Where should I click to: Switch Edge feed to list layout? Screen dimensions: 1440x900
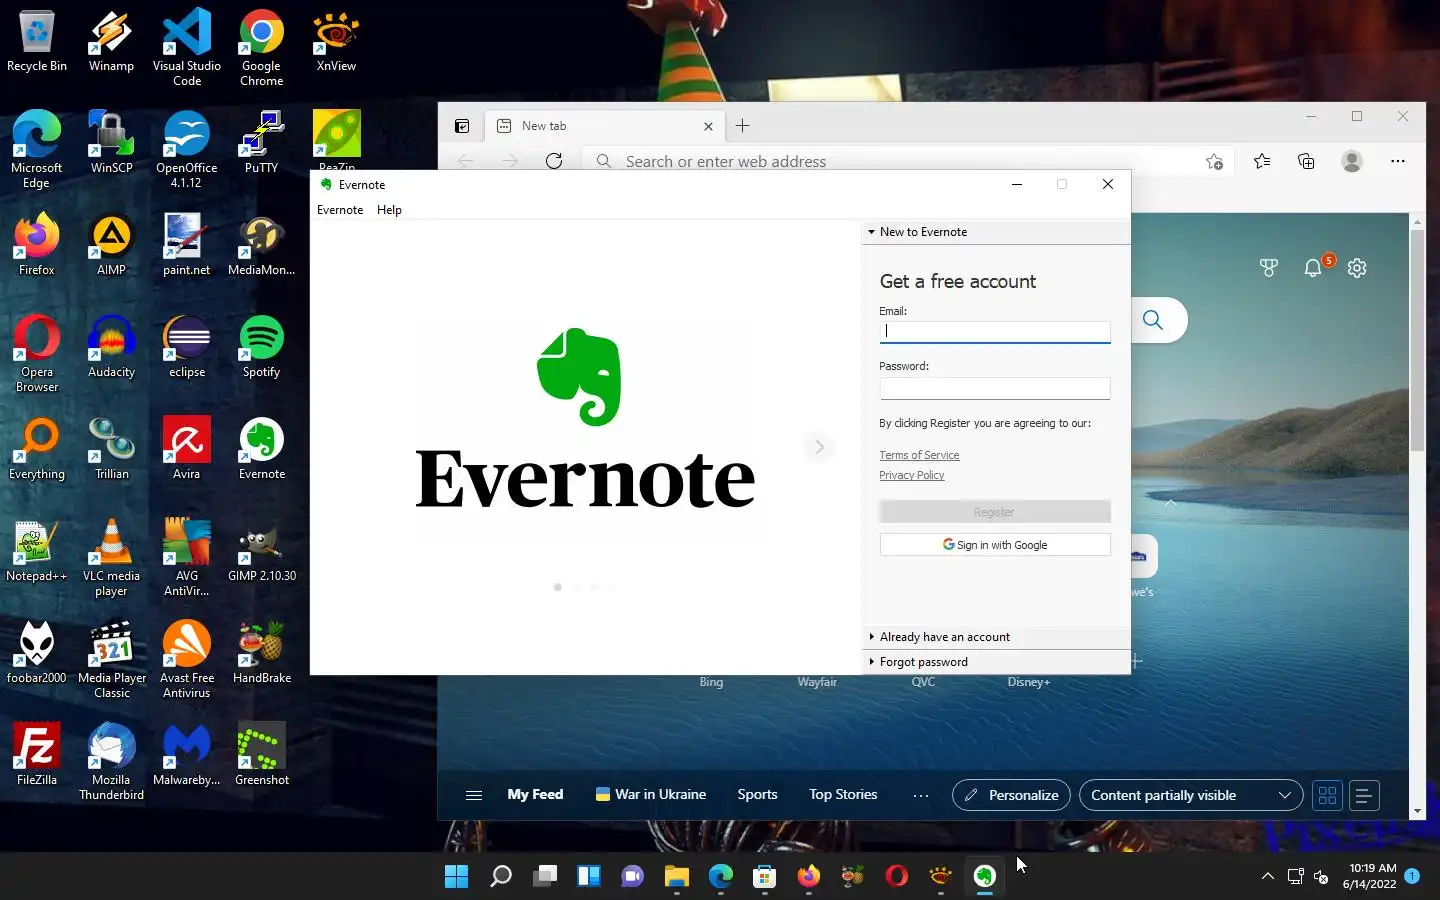click(x=1364, y=795)
